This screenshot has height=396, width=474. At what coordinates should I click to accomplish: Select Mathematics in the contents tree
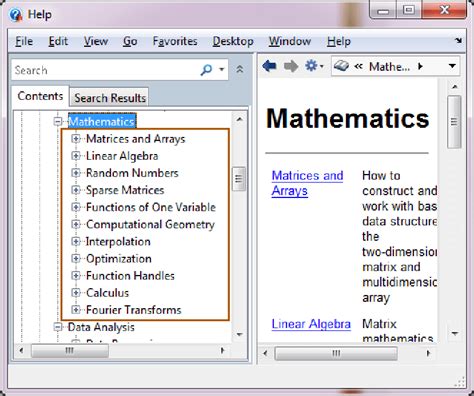(x=102, y=122)
